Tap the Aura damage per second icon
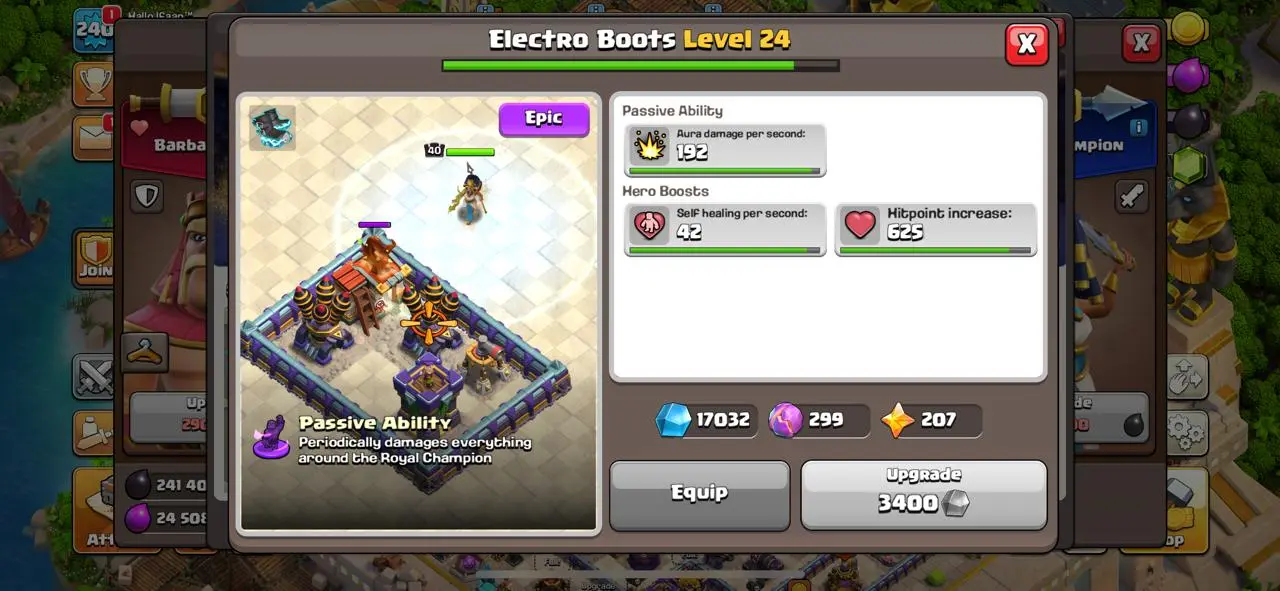The width and height of the screenshot is (1280, 591). (x=651, y=146)
